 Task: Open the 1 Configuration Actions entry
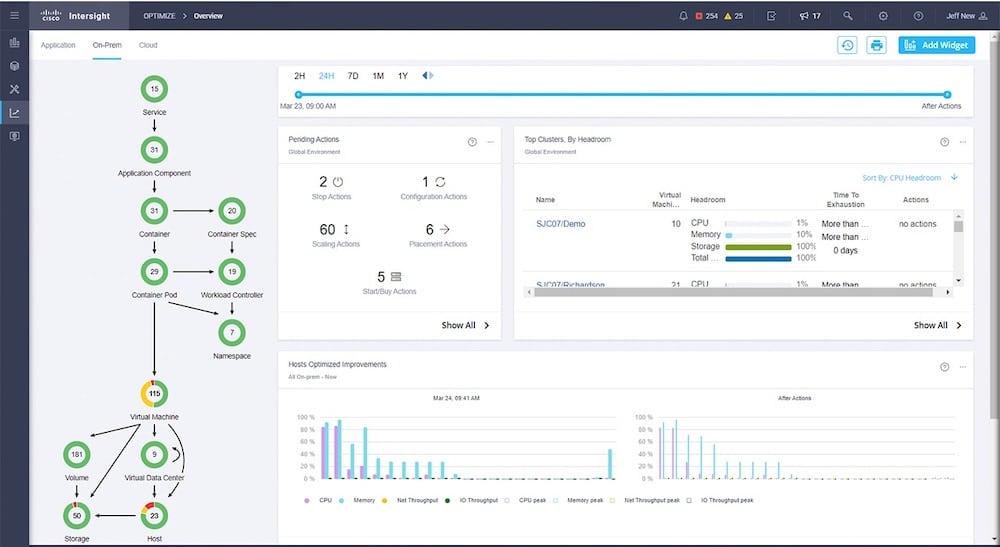click(x=434, y=188)
